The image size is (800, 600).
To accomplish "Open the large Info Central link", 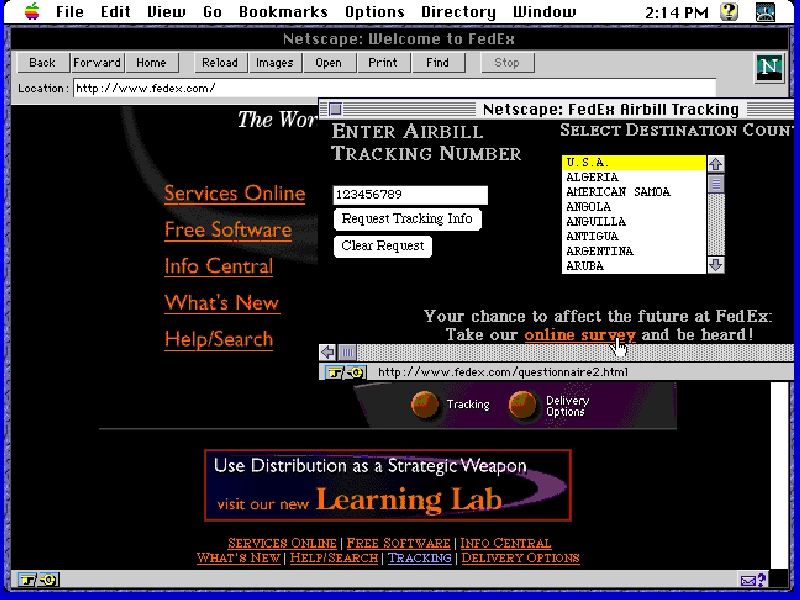I will click(x=218, y=266).
